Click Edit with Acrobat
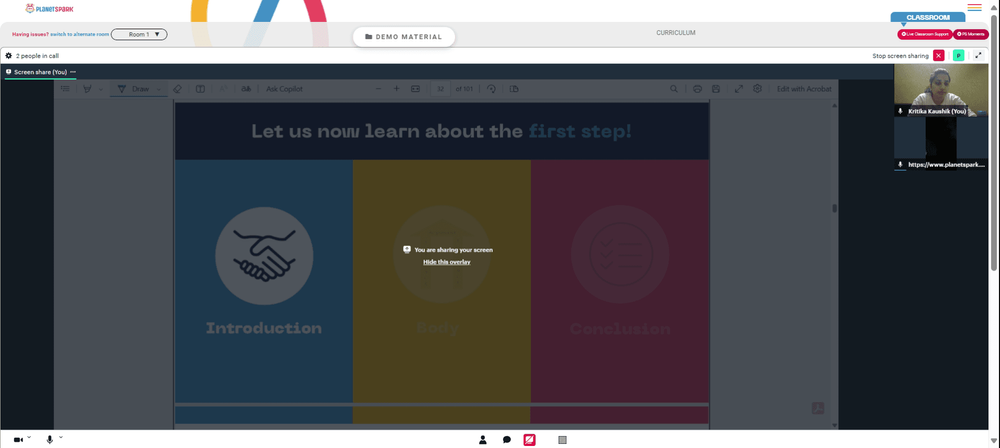This screenshot has width=1000, height=448. pos(804,89)
